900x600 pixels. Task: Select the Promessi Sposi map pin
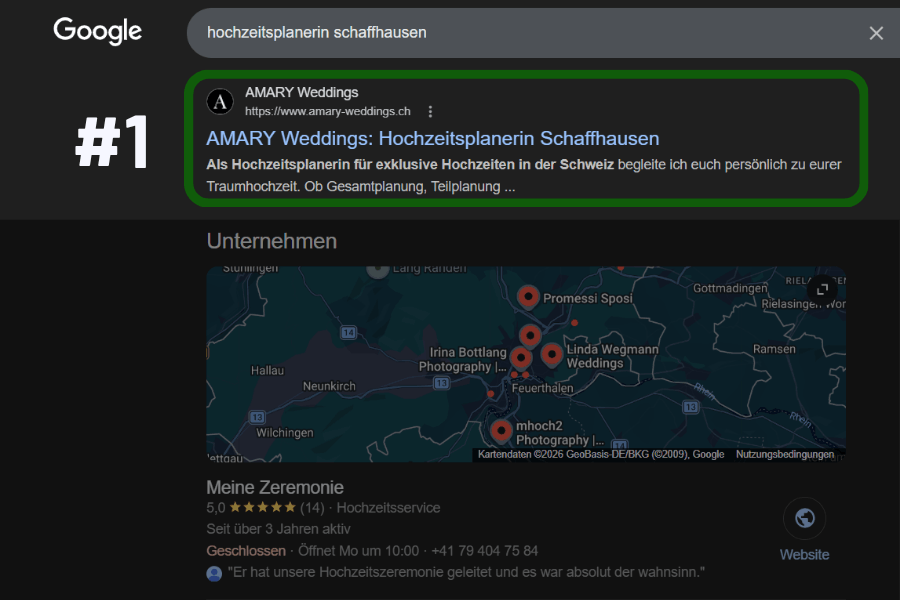pos(528,296)
